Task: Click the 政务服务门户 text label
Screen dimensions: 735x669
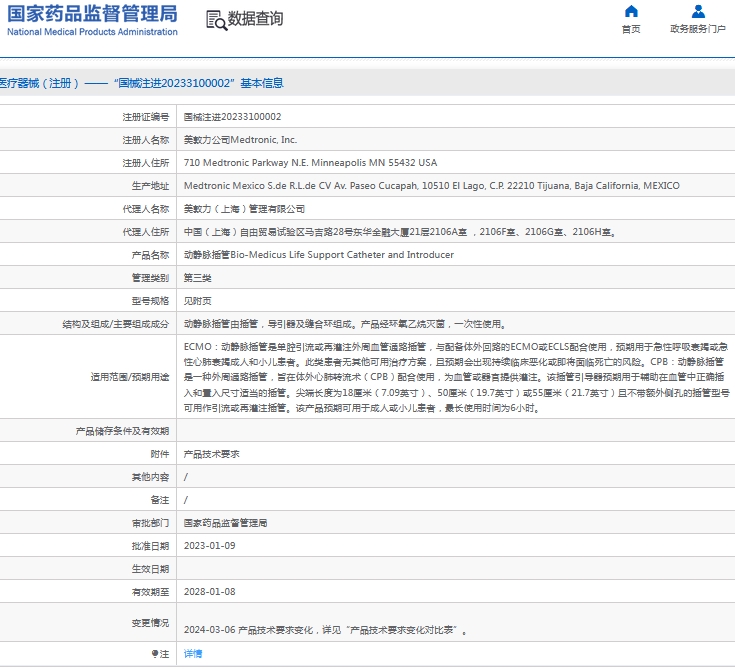Action: pos(698,29)
